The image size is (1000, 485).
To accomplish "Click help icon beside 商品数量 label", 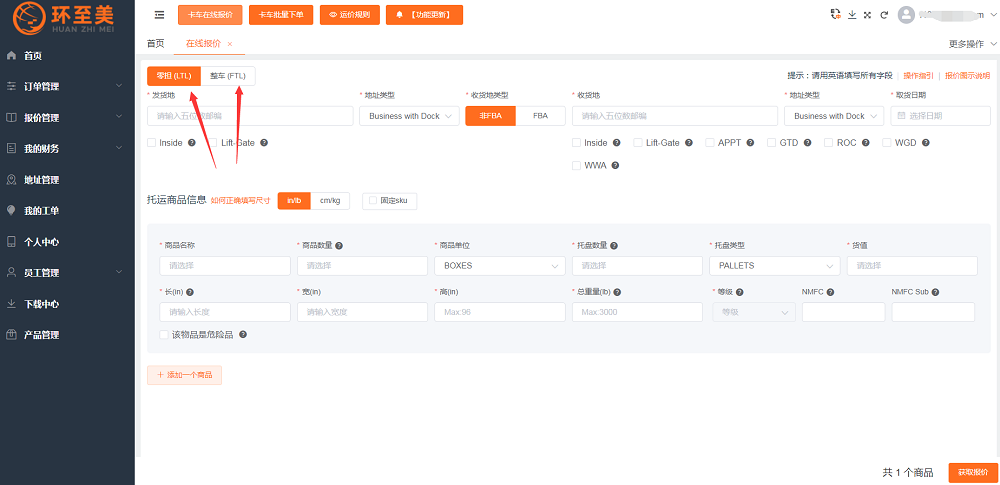I will (340, 245).
